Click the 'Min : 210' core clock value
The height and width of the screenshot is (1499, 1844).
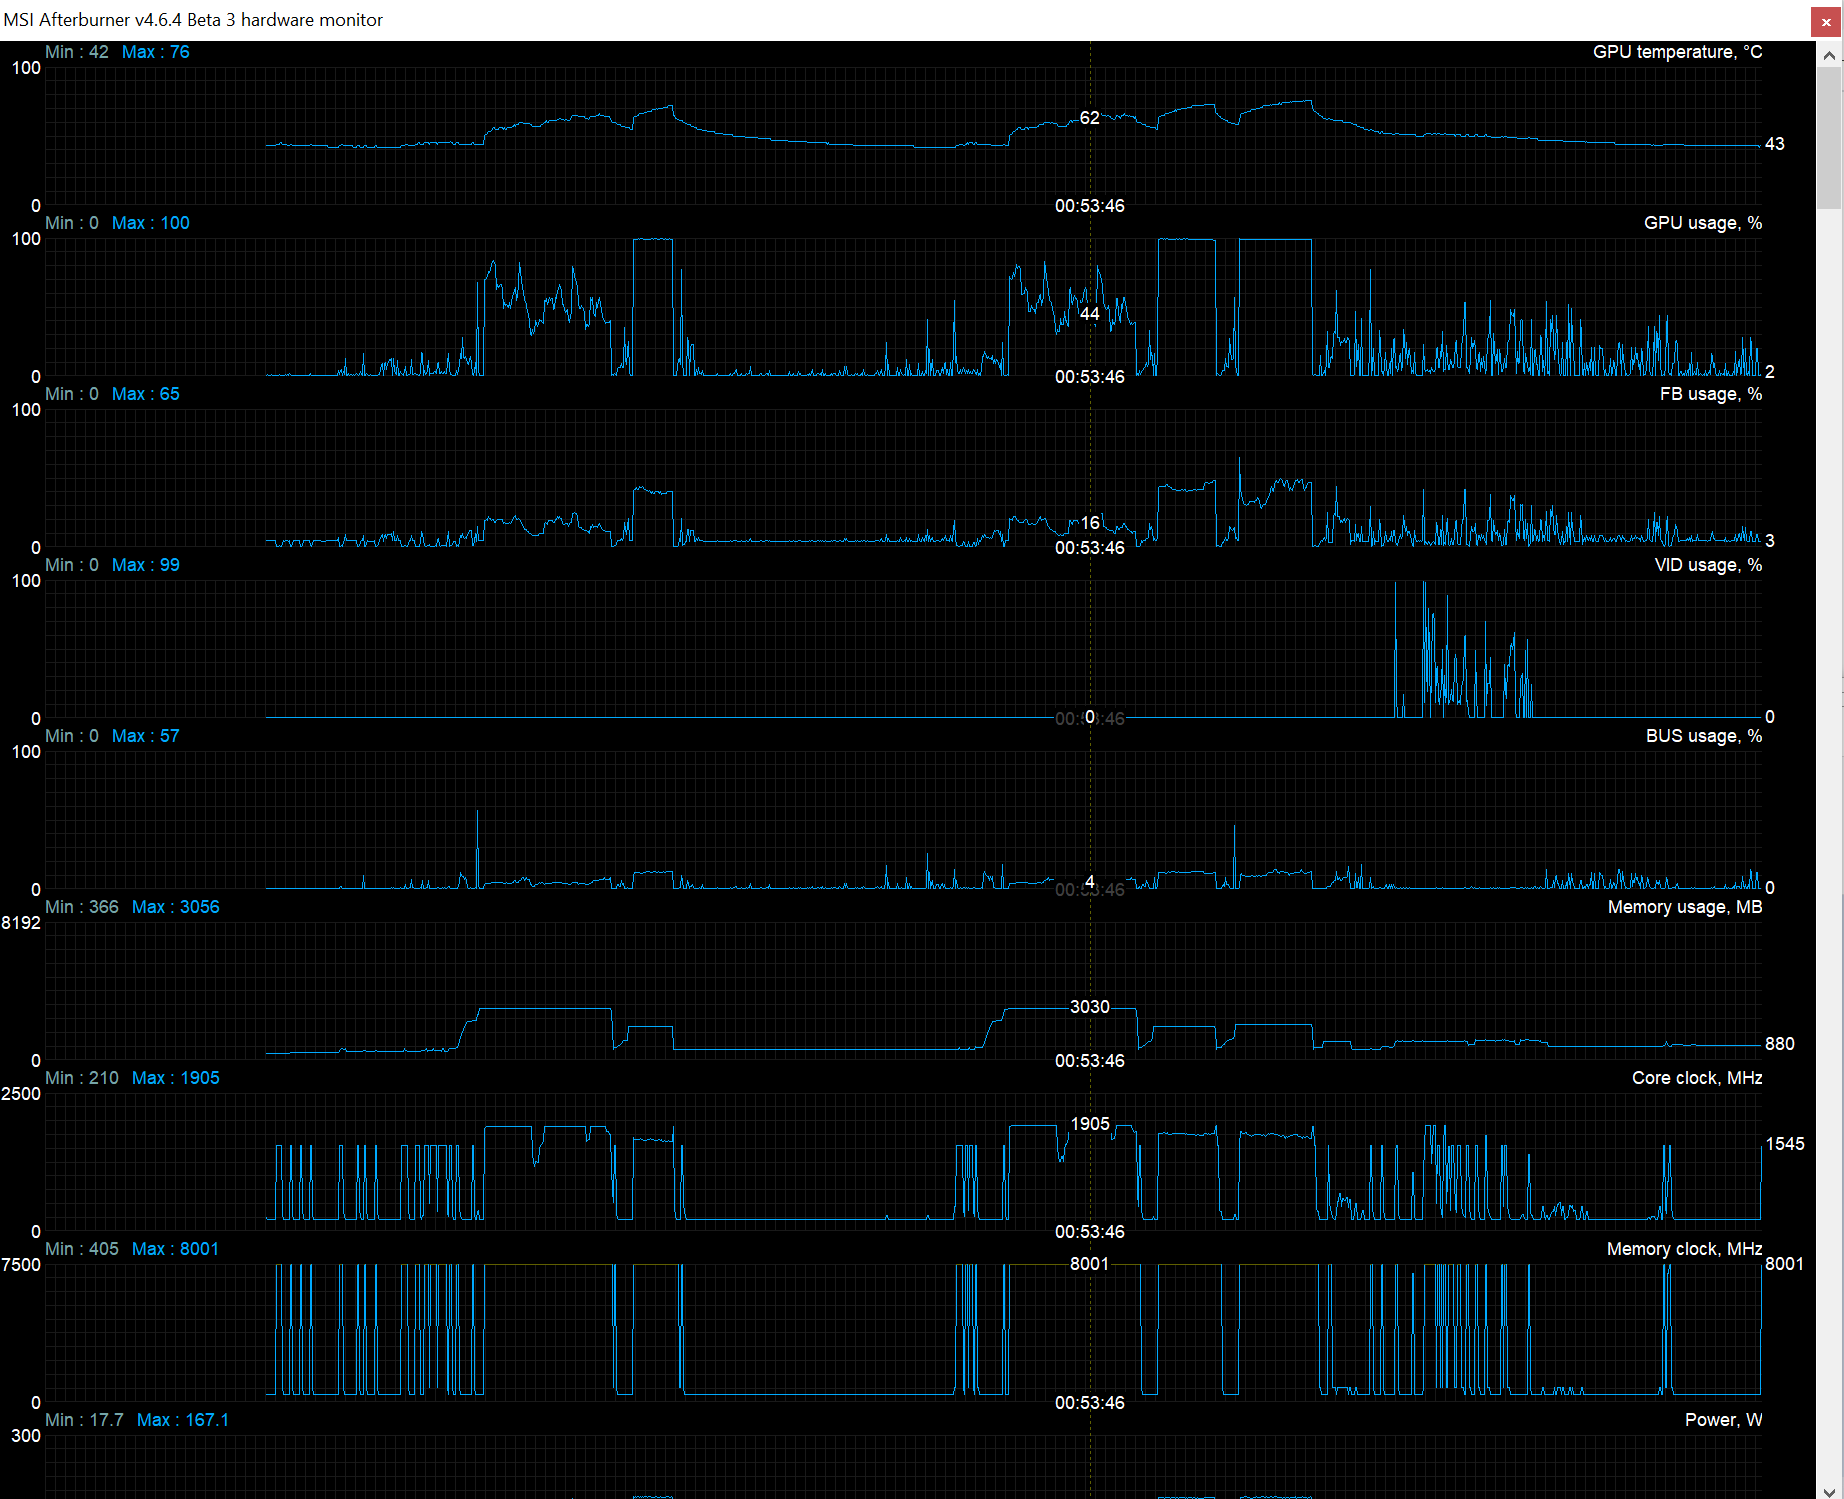(x=82, y=1078)
